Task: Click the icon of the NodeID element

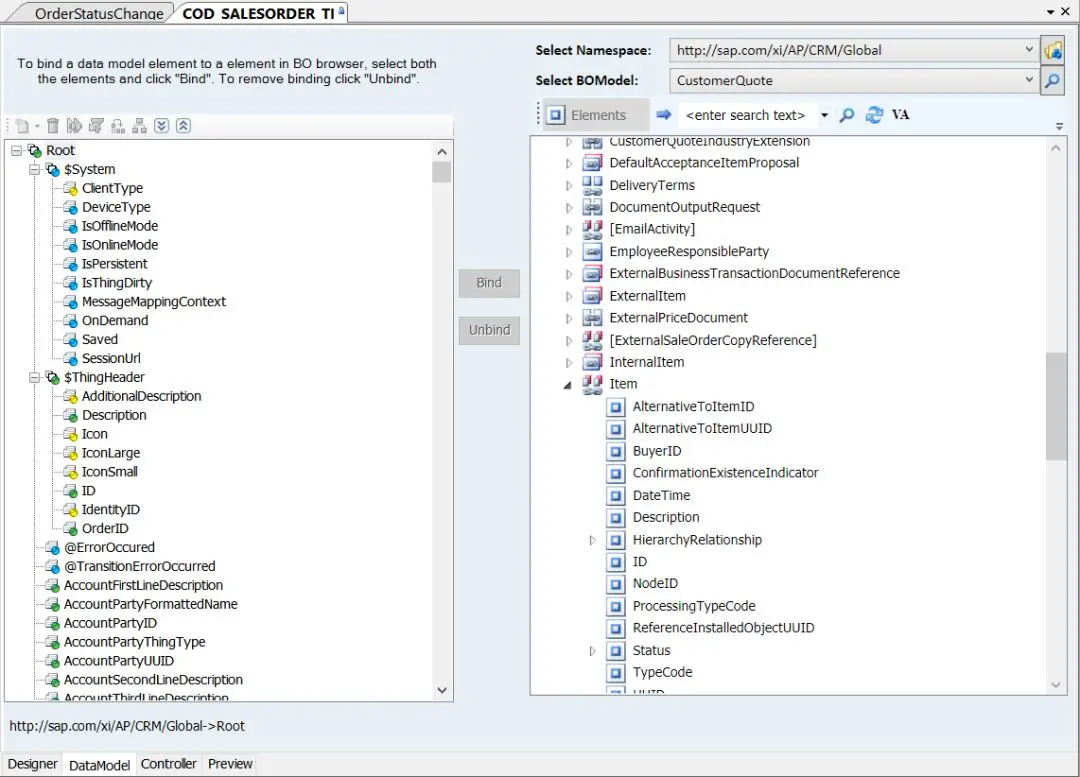Action: (615, 584)
